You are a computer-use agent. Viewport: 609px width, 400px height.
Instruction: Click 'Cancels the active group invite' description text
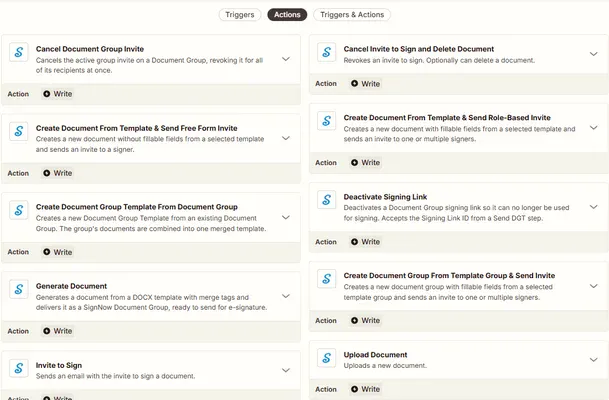[149, 65]
